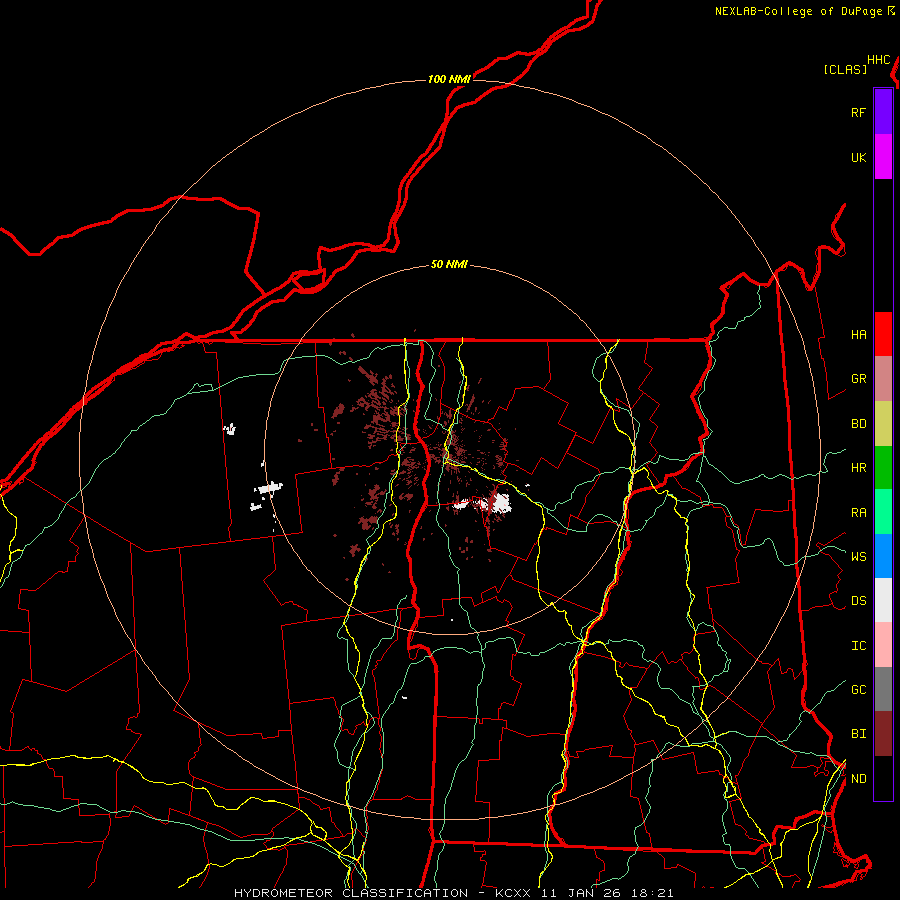Click the UK legend label
This screenshot has width=900, height=900.
(x=858, y=157)
